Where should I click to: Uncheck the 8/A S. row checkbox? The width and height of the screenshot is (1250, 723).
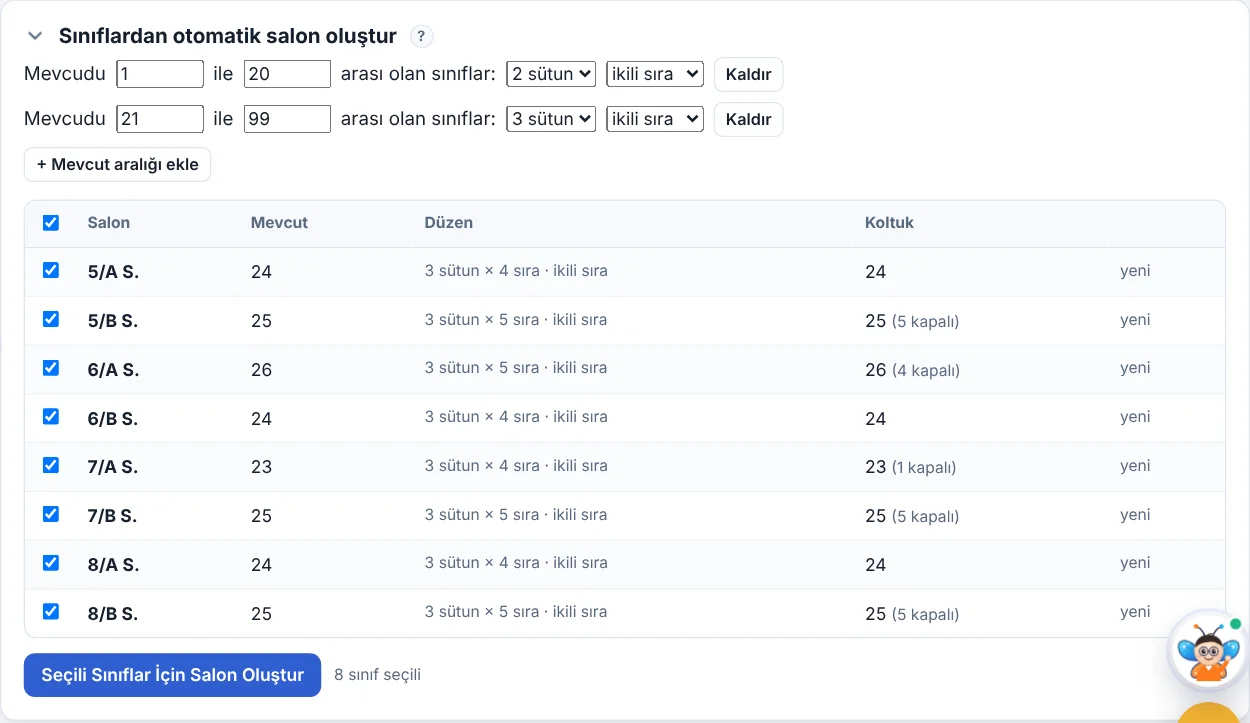(51, 563)
